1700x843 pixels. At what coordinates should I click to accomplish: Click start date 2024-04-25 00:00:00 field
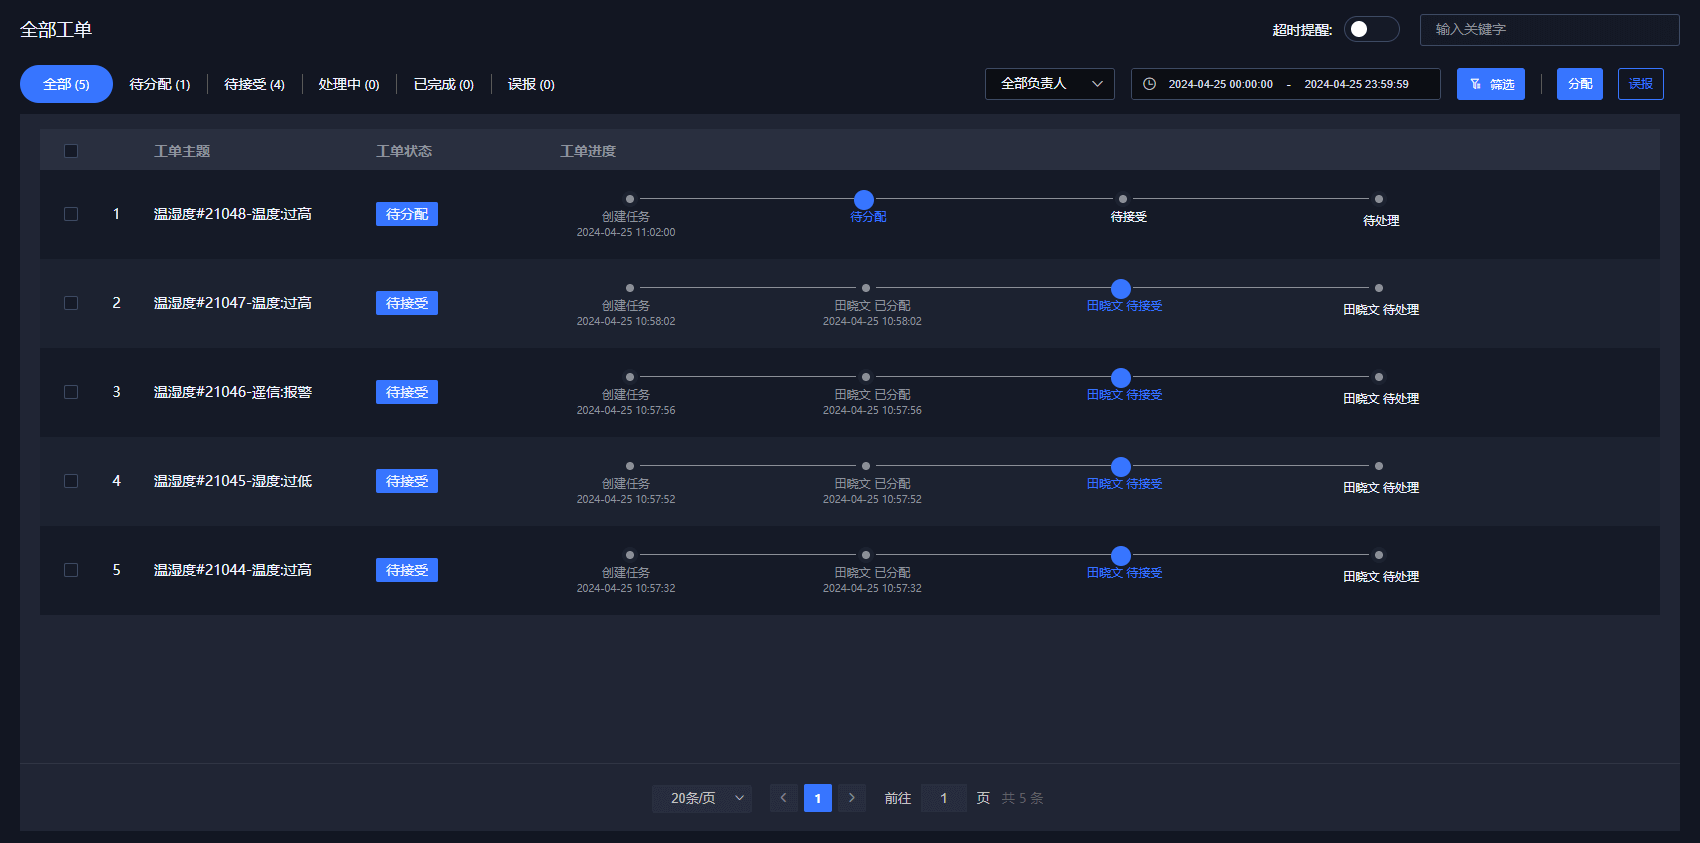1221,84
